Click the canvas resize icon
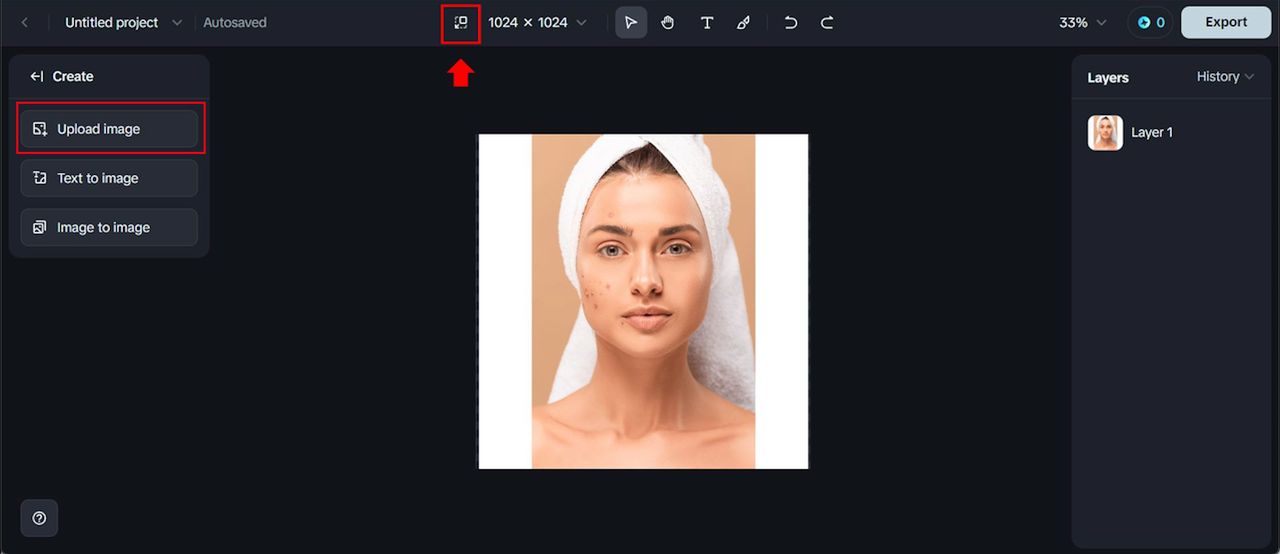1280x554 pixels. [x=460, y=22]
